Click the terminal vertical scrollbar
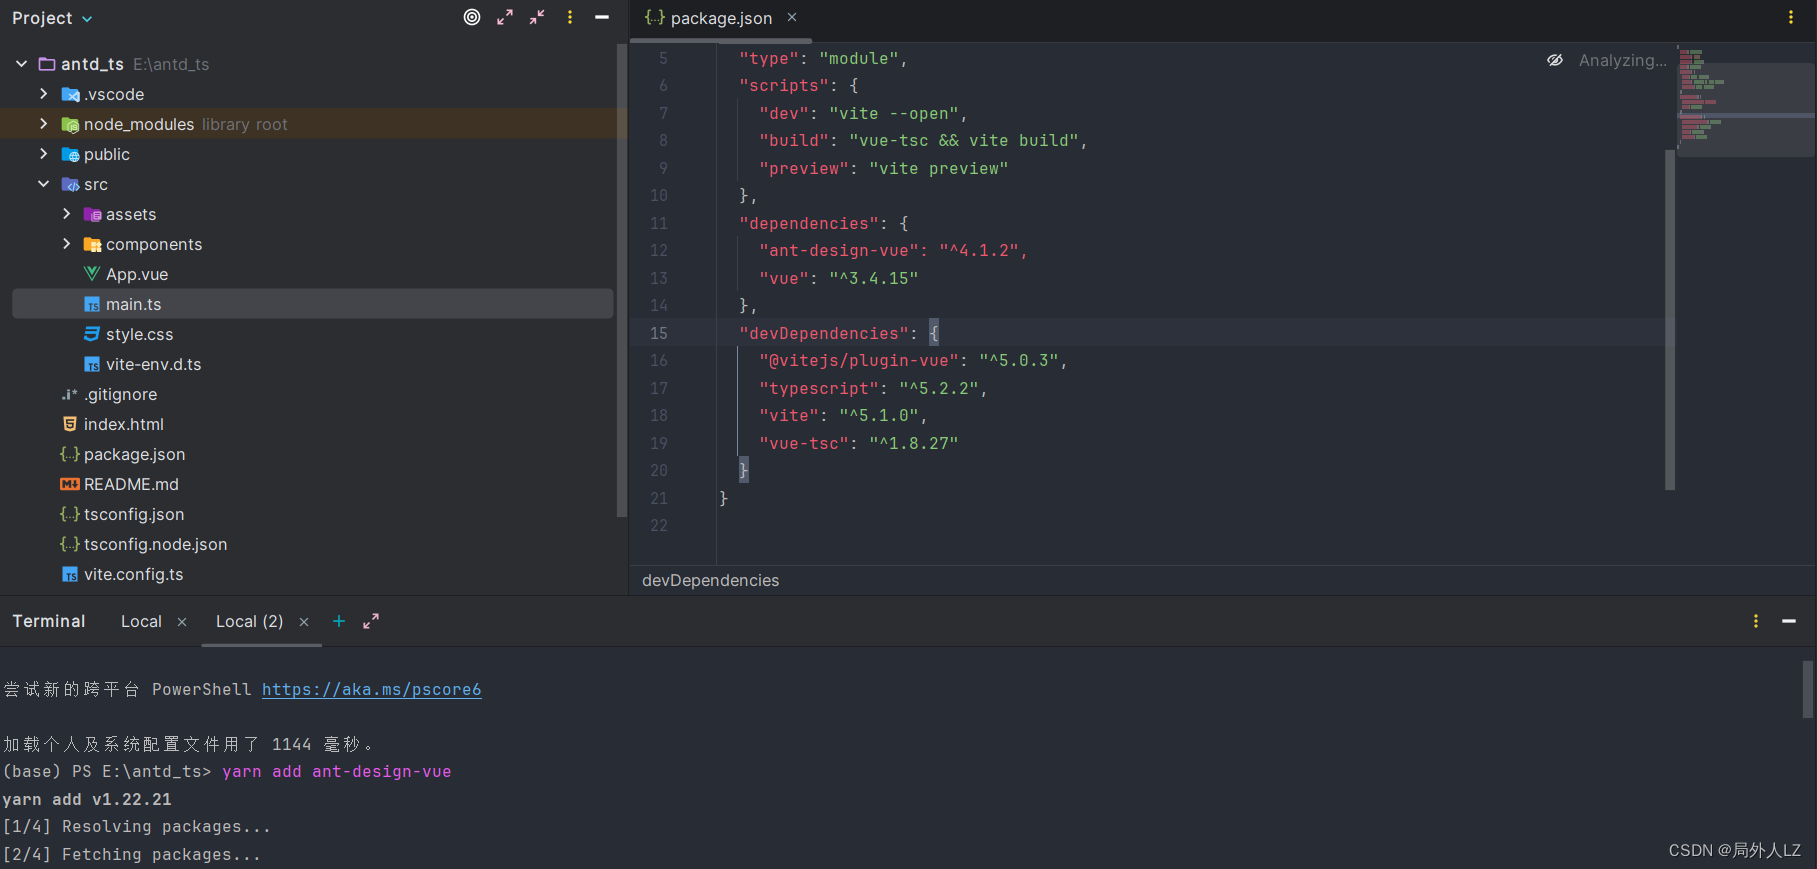 [x=1808, y=689]
